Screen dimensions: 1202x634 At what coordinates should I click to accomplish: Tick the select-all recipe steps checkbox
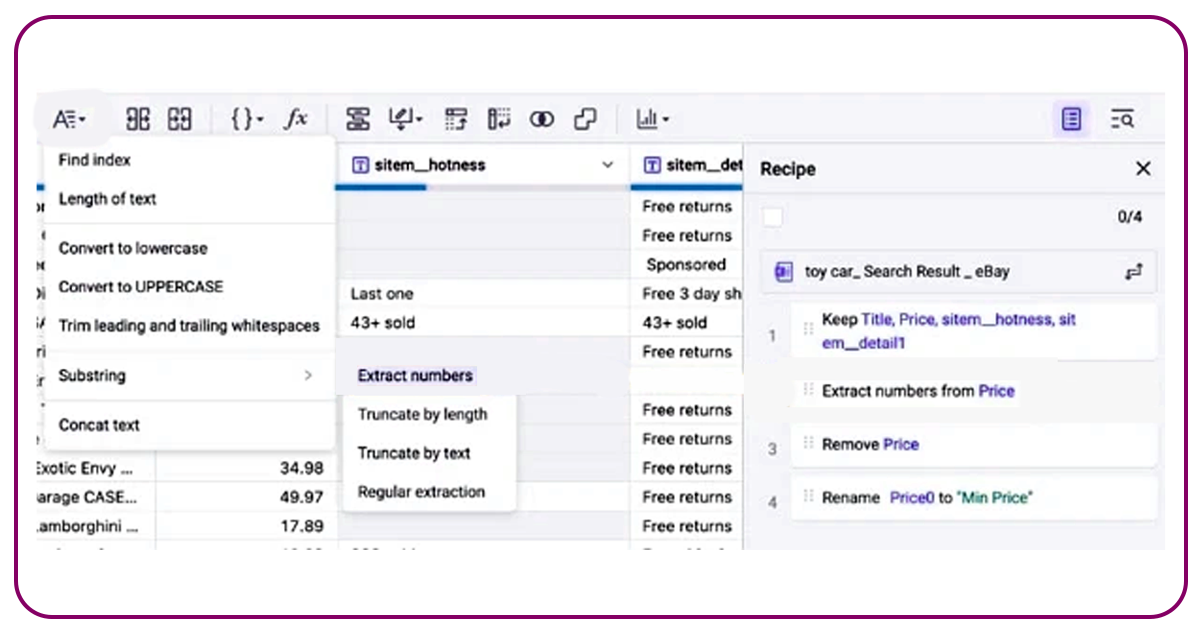tap(773, 217)
